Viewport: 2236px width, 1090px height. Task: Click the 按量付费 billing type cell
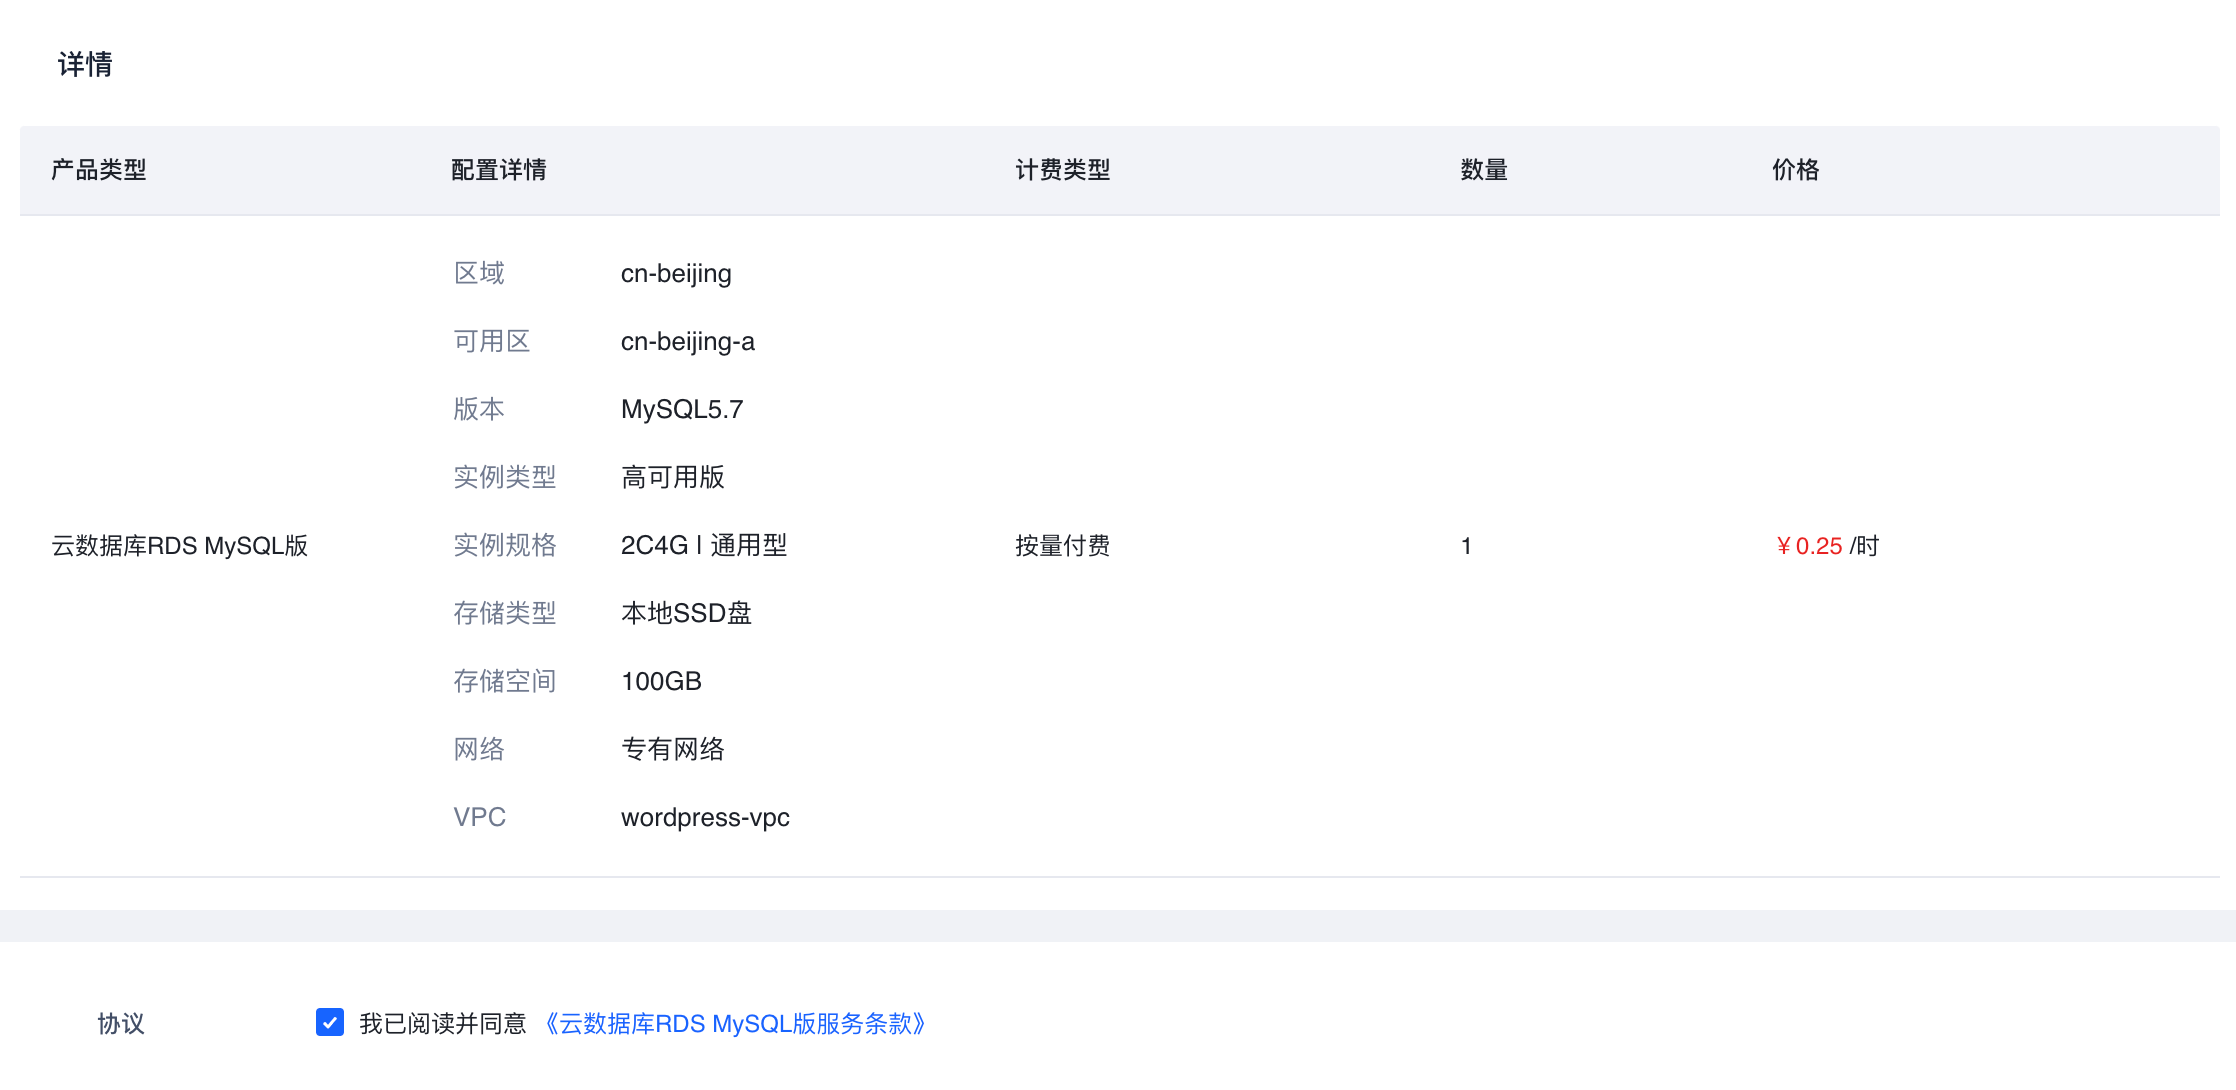point(1063,546)
